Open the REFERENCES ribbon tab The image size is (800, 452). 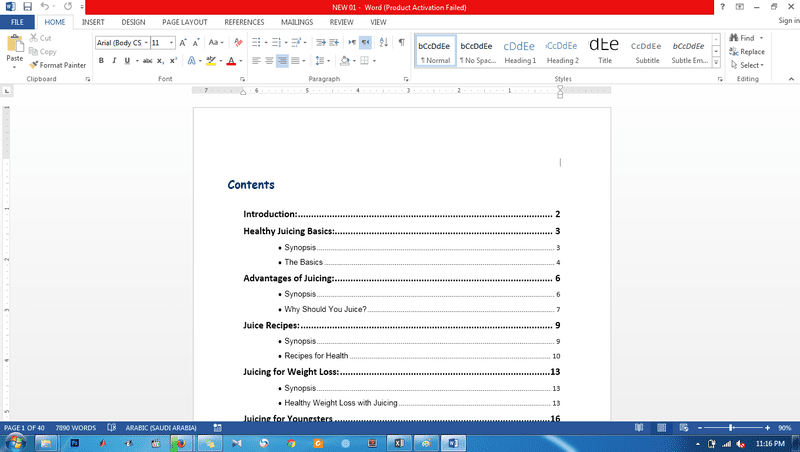(x=244, y=21)
